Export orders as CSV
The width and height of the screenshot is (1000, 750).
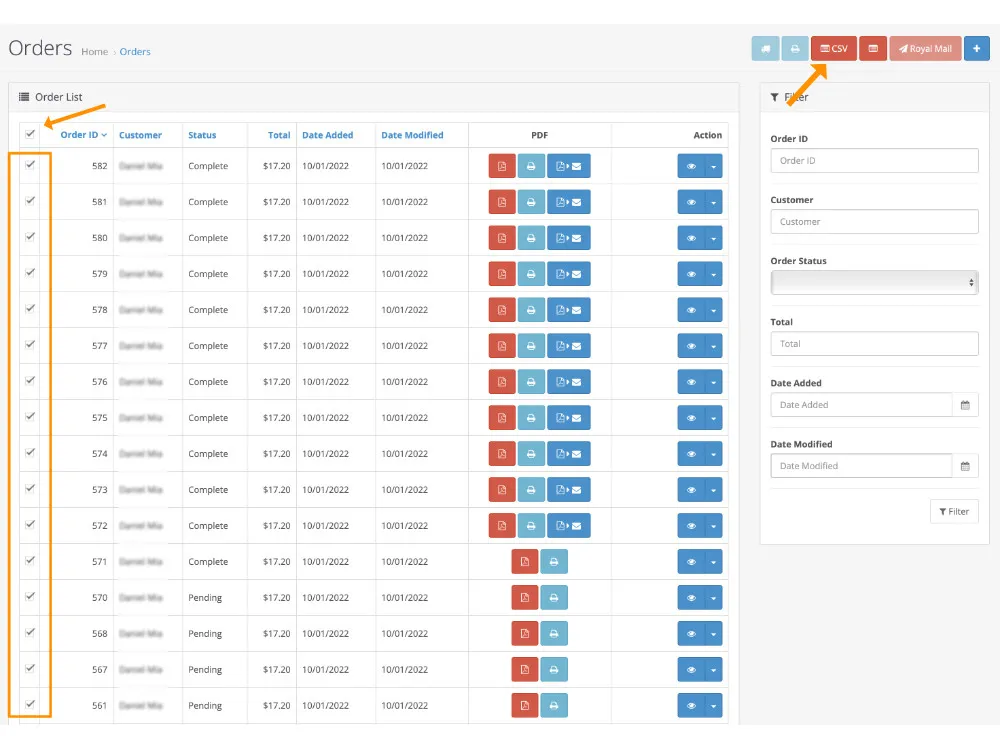(833, 48)
